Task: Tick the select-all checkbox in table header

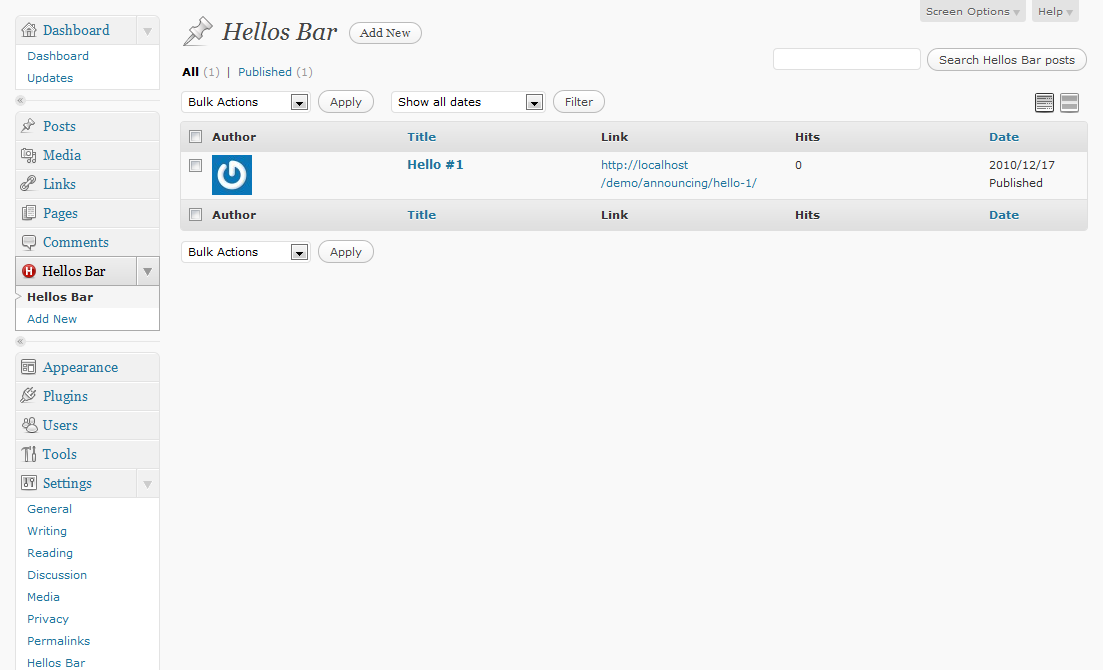Action: [x=196, y=137]
